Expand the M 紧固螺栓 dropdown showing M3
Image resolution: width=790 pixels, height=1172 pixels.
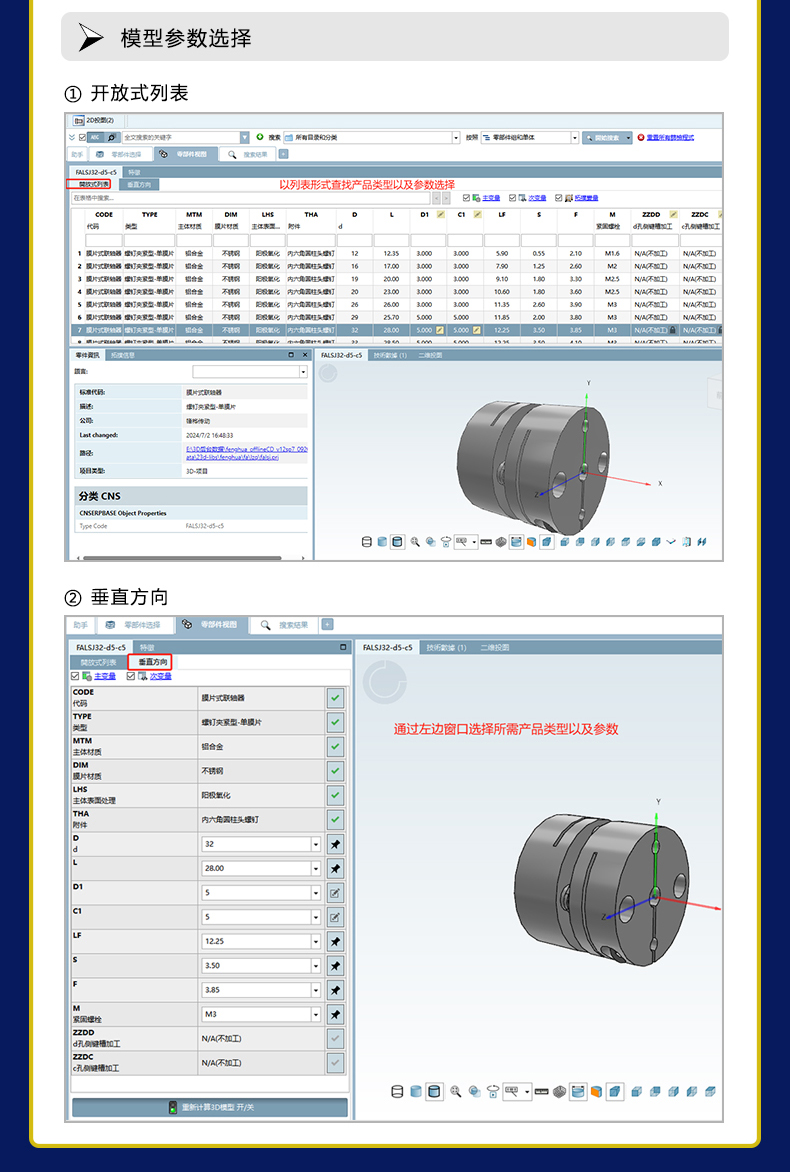pos(316,1014)
